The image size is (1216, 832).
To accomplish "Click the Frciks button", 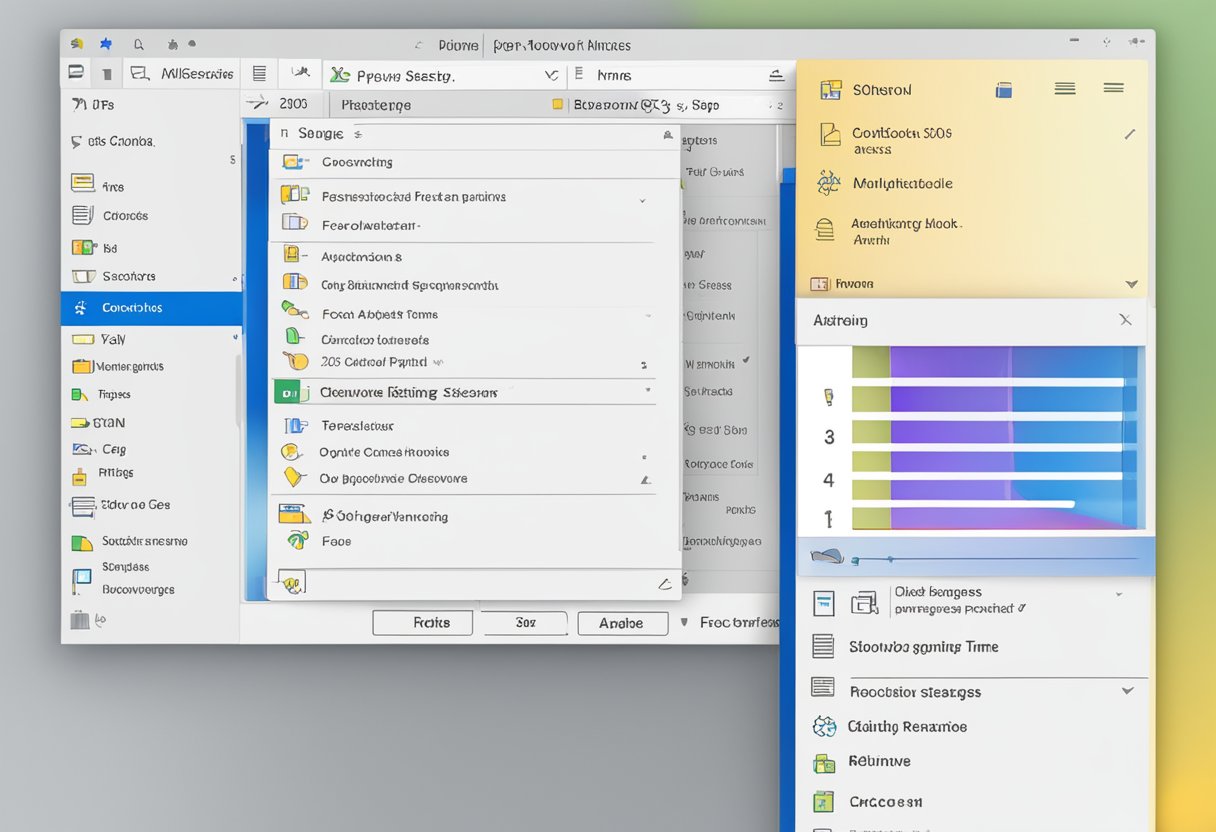I will (424, 623).
